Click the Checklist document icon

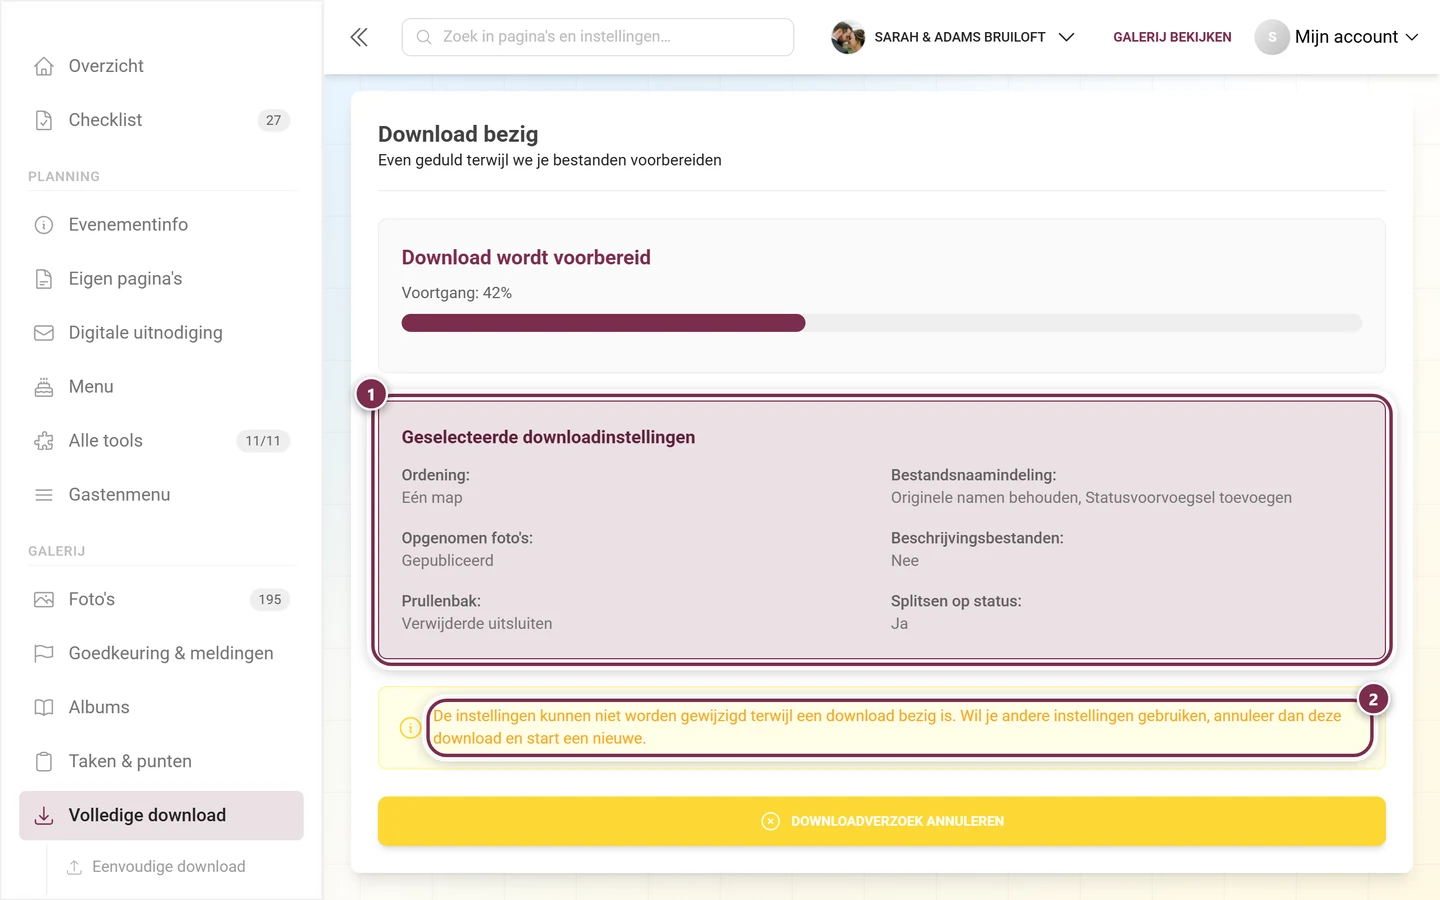click(44, 120)
